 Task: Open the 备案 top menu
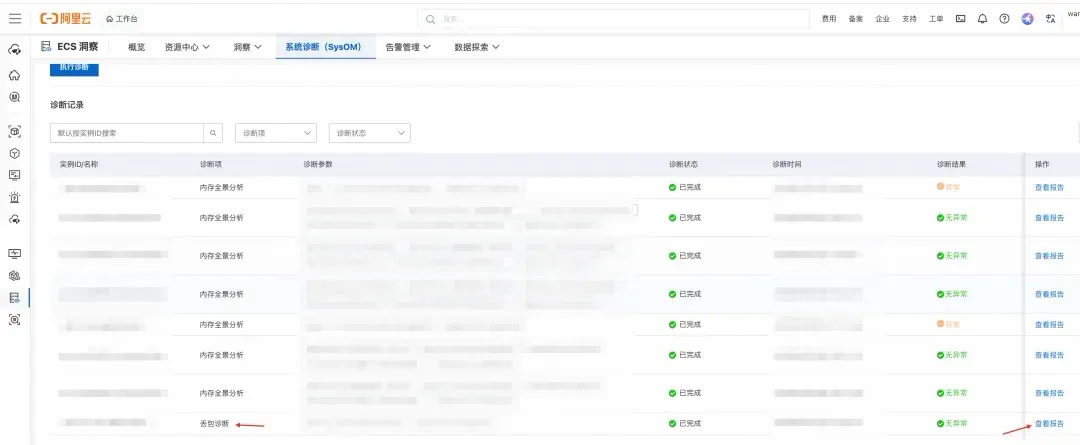[x=855, y=19]
